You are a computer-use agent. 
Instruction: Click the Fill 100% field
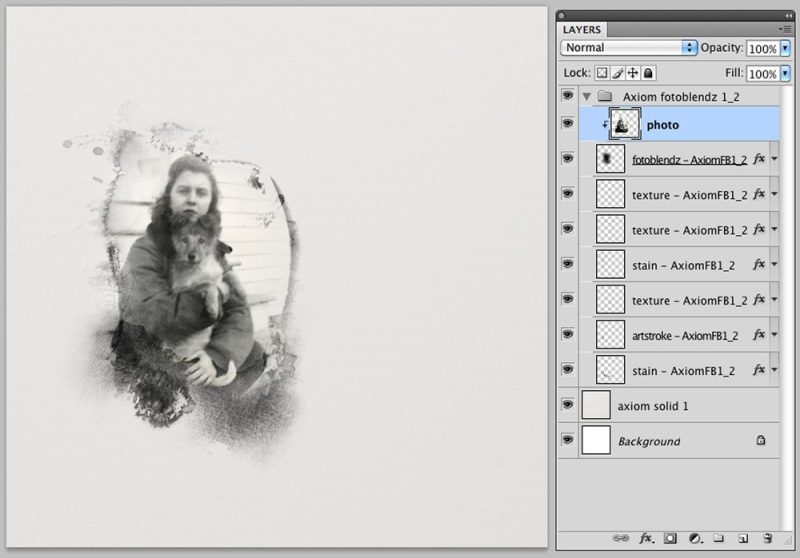[763, 74]
